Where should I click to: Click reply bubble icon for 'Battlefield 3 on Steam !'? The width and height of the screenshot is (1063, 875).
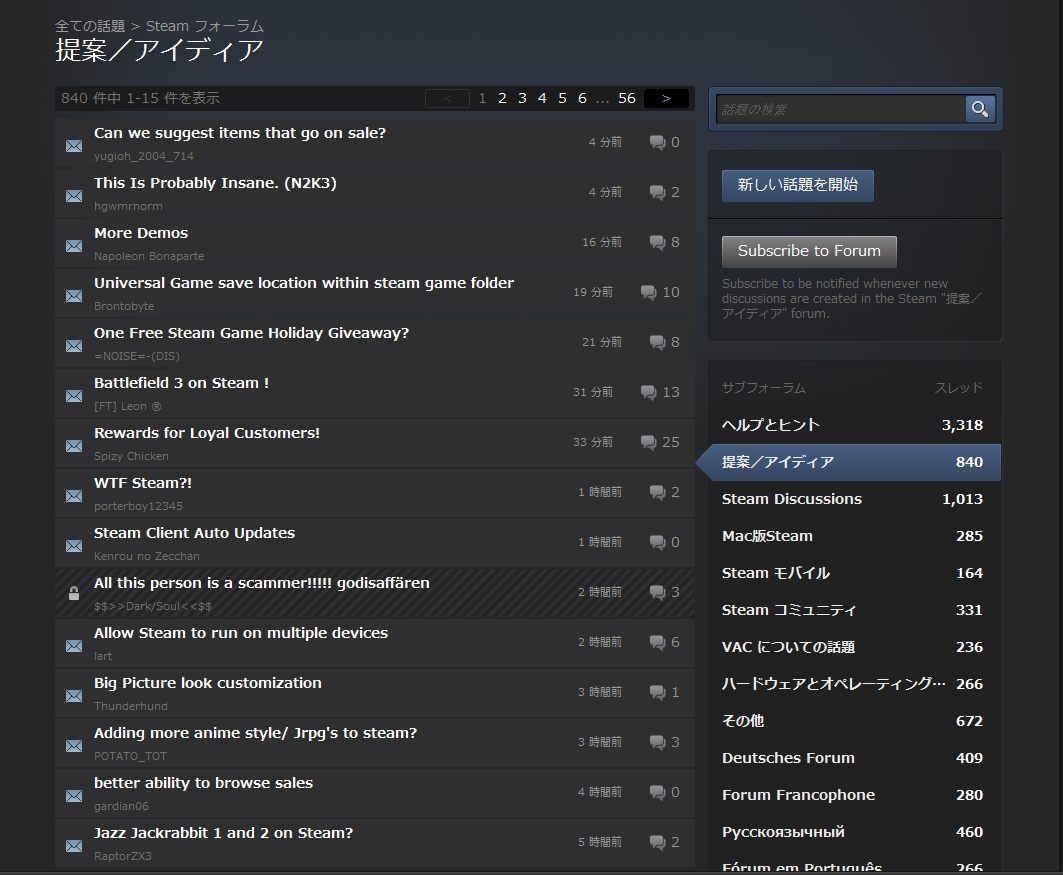tap(648, 393)
